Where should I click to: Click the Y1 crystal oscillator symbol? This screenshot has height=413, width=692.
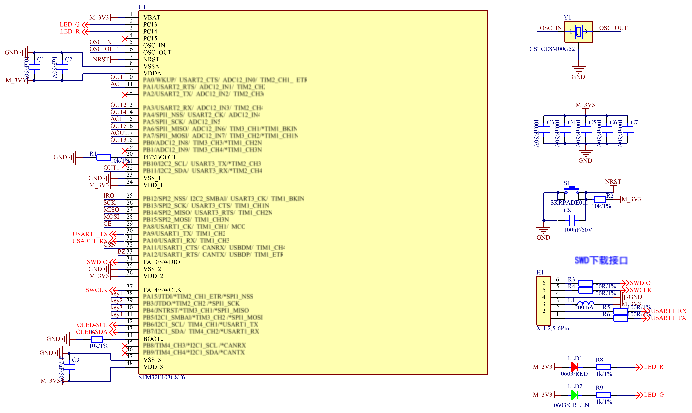tap(579, 32)
